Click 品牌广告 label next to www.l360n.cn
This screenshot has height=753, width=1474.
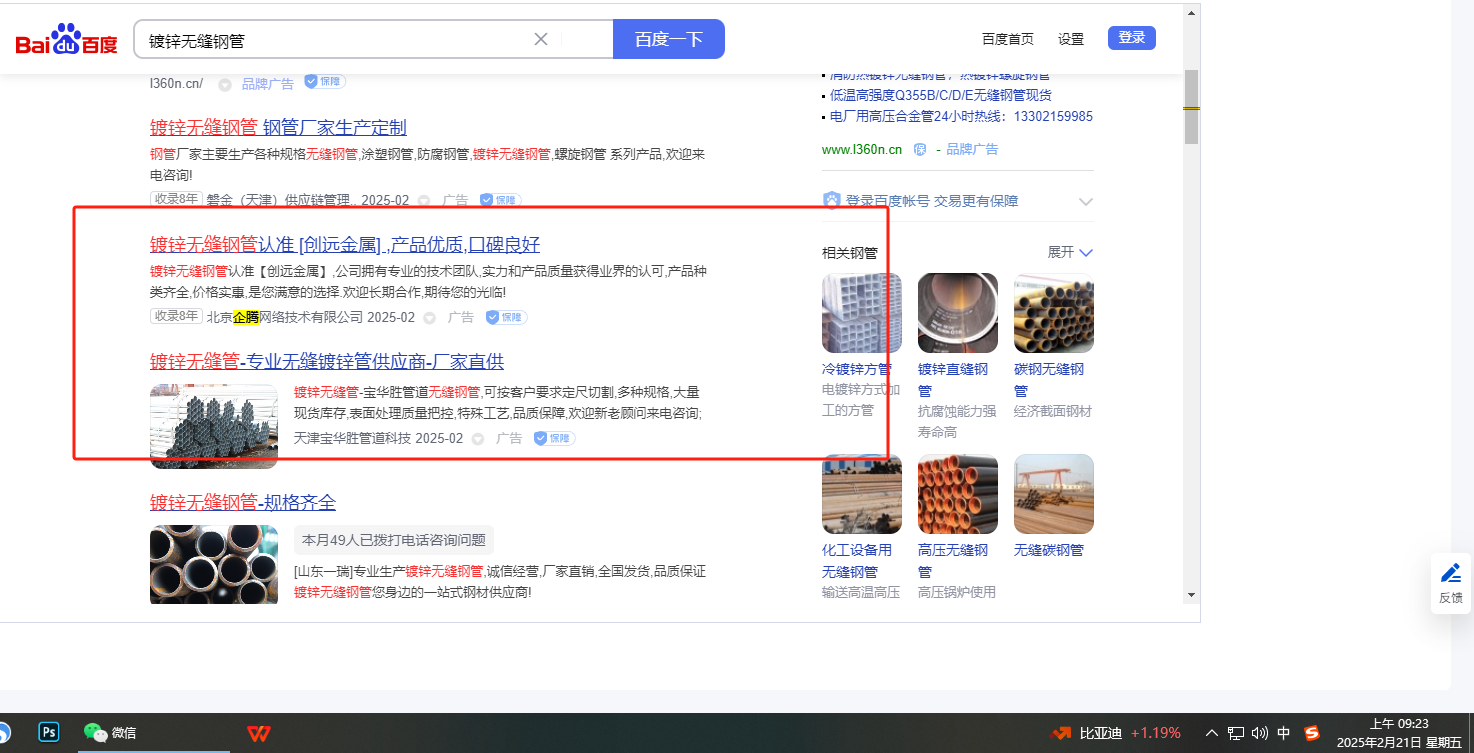coord(972,149)
